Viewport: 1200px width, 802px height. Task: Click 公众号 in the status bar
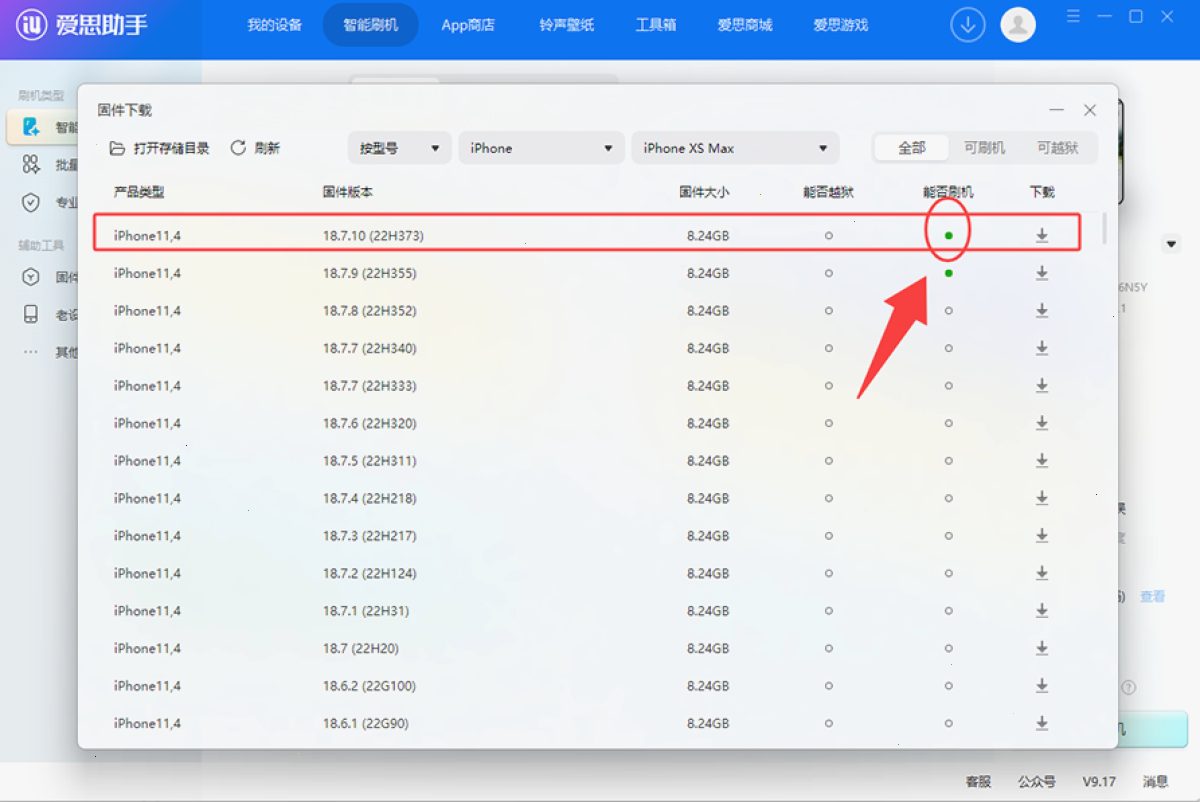pyautogui.click(x=1036, y=781)
